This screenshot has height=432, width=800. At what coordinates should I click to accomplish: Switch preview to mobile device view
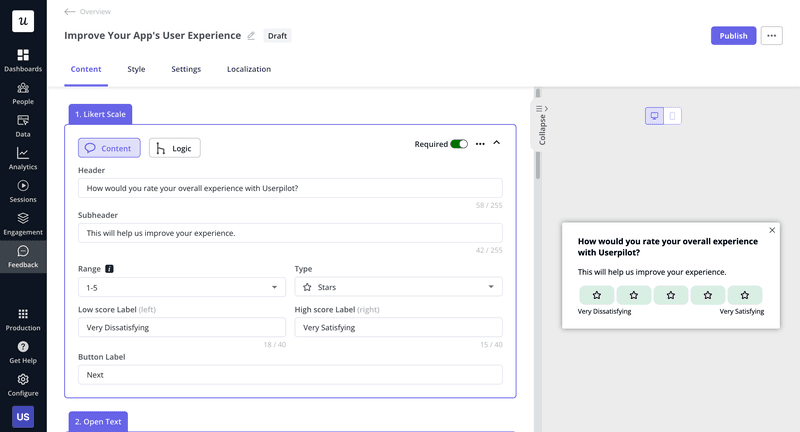[673, 116]
